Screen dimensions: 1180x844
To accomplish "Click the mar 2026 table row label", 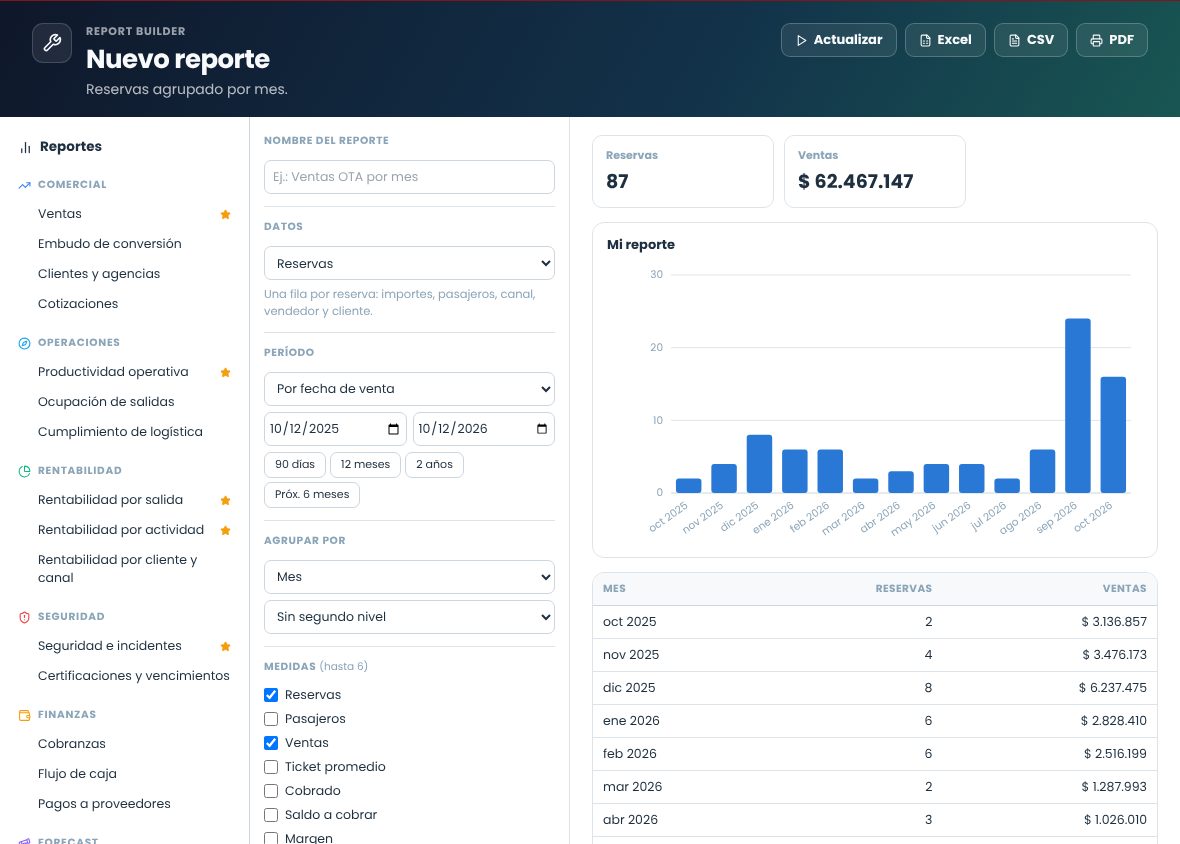I will [x=632, y=787].
